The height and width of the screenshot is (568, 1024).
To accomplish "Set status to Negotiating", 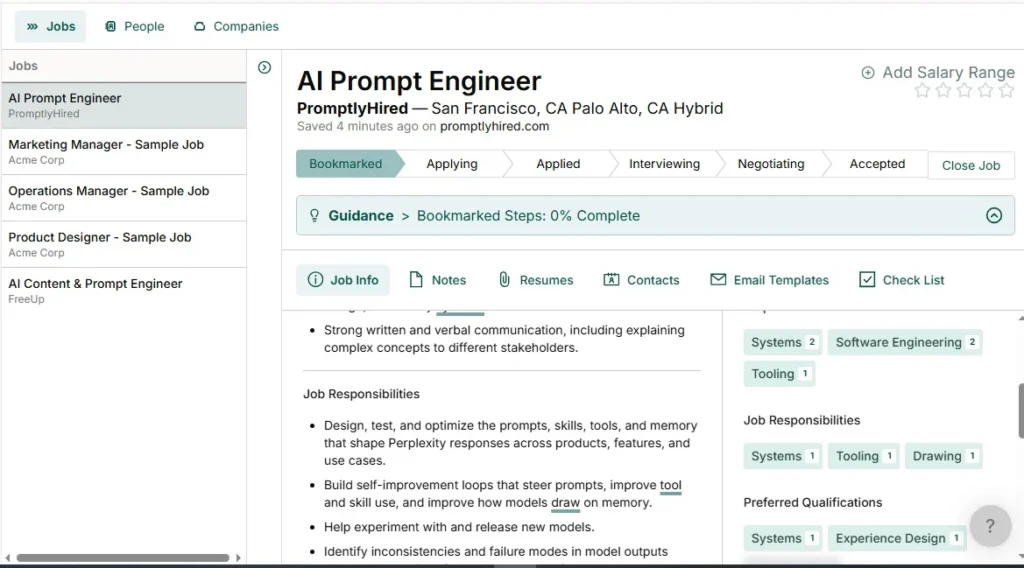I will [x=771, y=164].
